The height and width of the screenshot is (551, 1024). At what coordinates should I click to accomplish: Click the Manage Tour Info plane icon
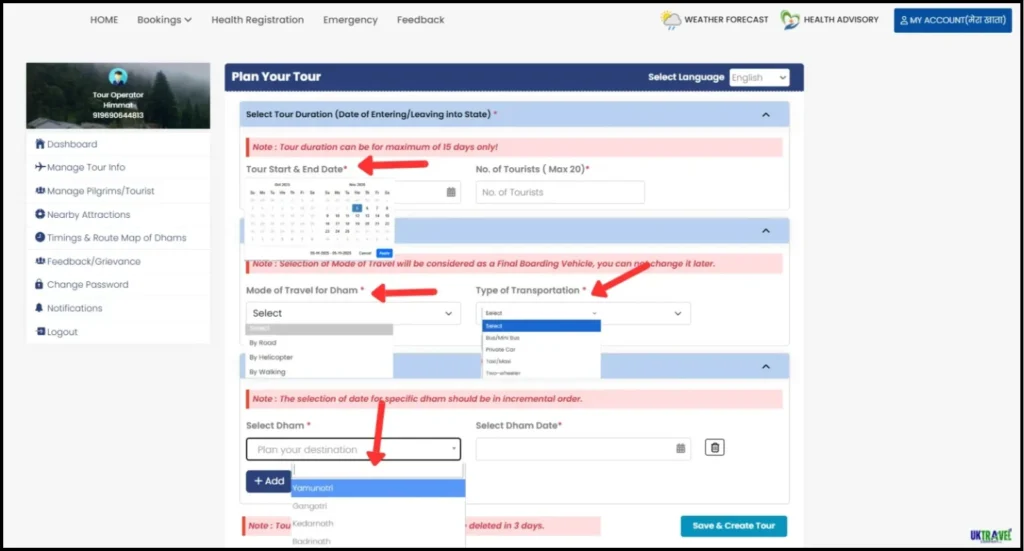coord(40,167)
